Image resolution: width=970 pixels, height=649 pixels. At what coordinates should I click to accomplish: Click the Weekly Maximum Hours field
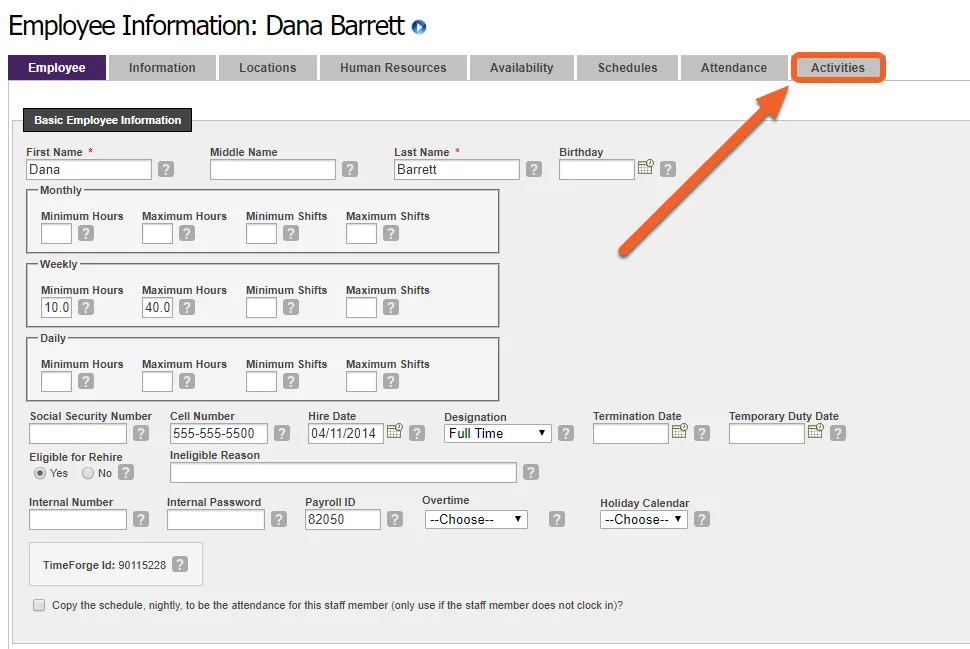(158, 307)
